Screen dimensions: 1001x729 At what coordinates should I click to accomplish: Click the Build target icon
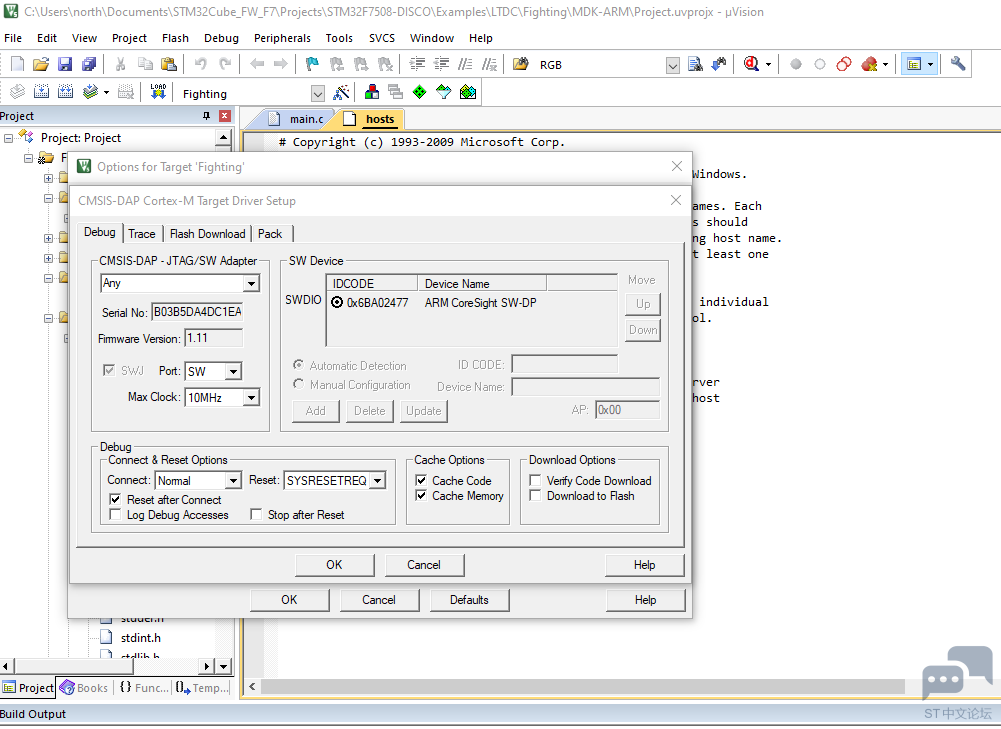[x=41, y=92]
